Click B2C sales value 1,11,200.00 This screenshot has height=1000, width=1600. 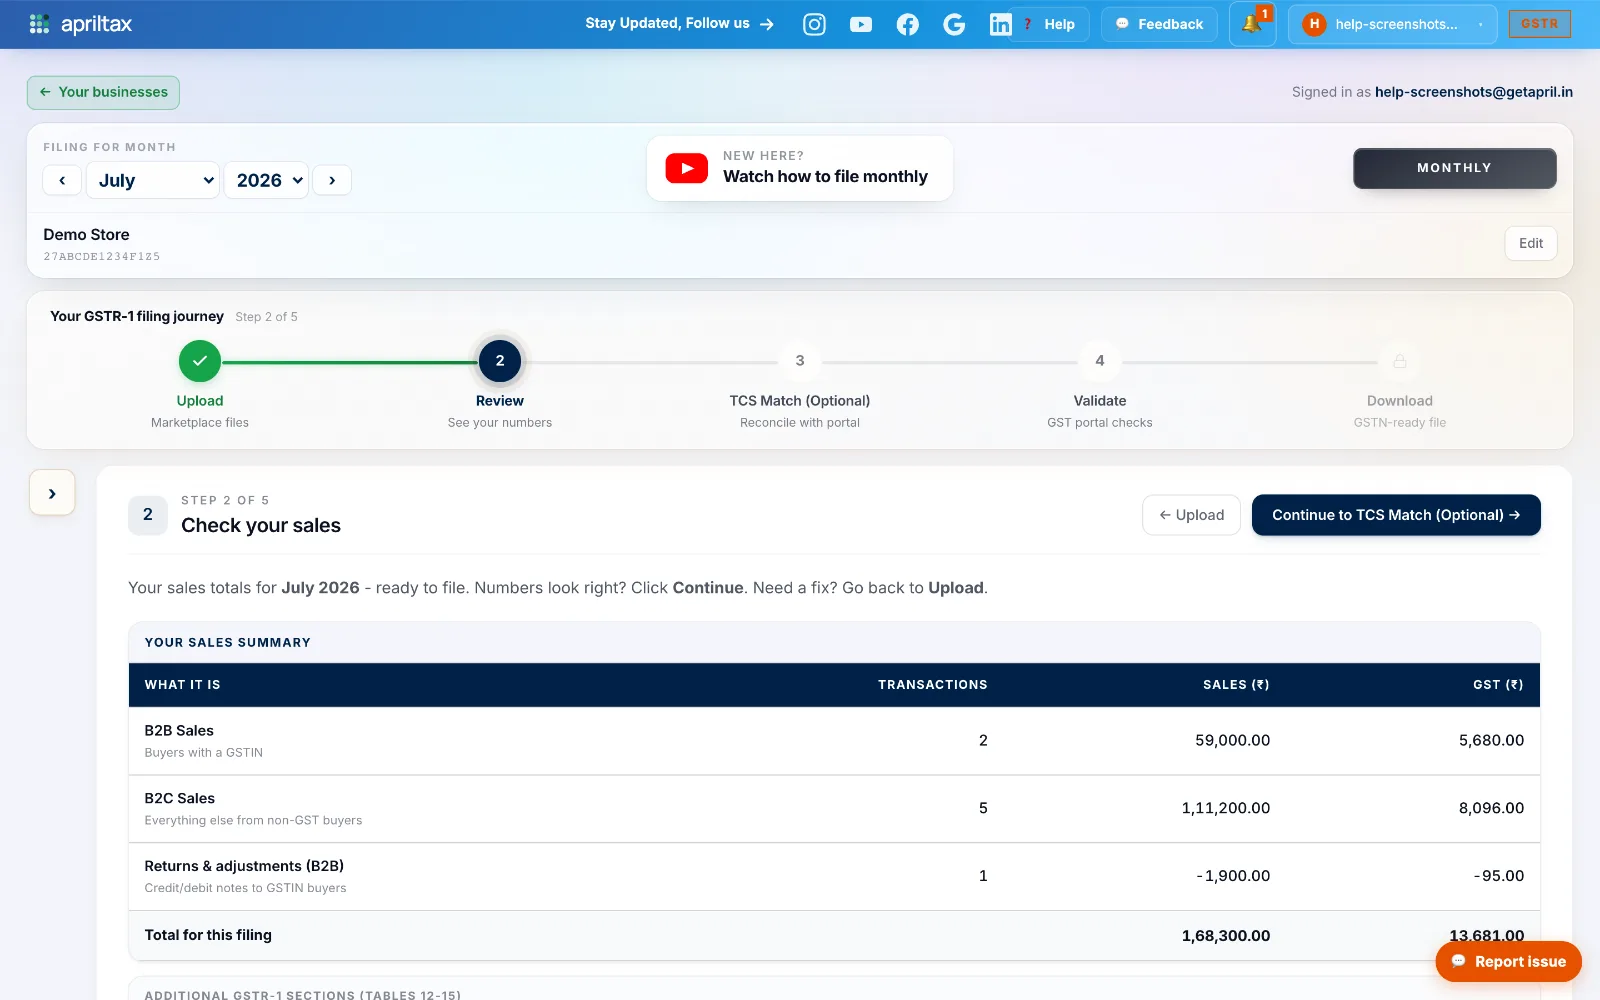point(1226,808)
